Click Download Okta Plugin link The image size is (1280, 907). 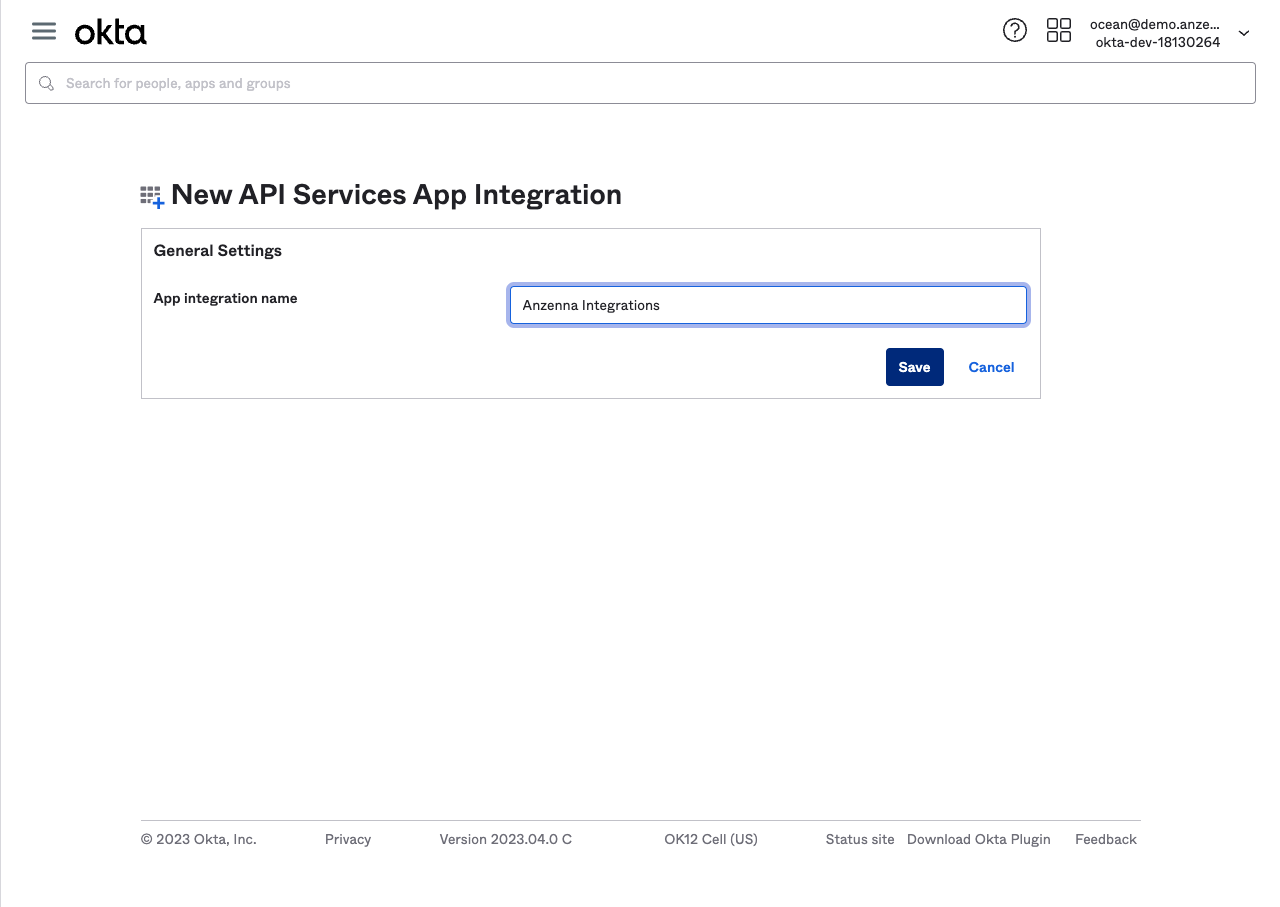pos(978,839)
